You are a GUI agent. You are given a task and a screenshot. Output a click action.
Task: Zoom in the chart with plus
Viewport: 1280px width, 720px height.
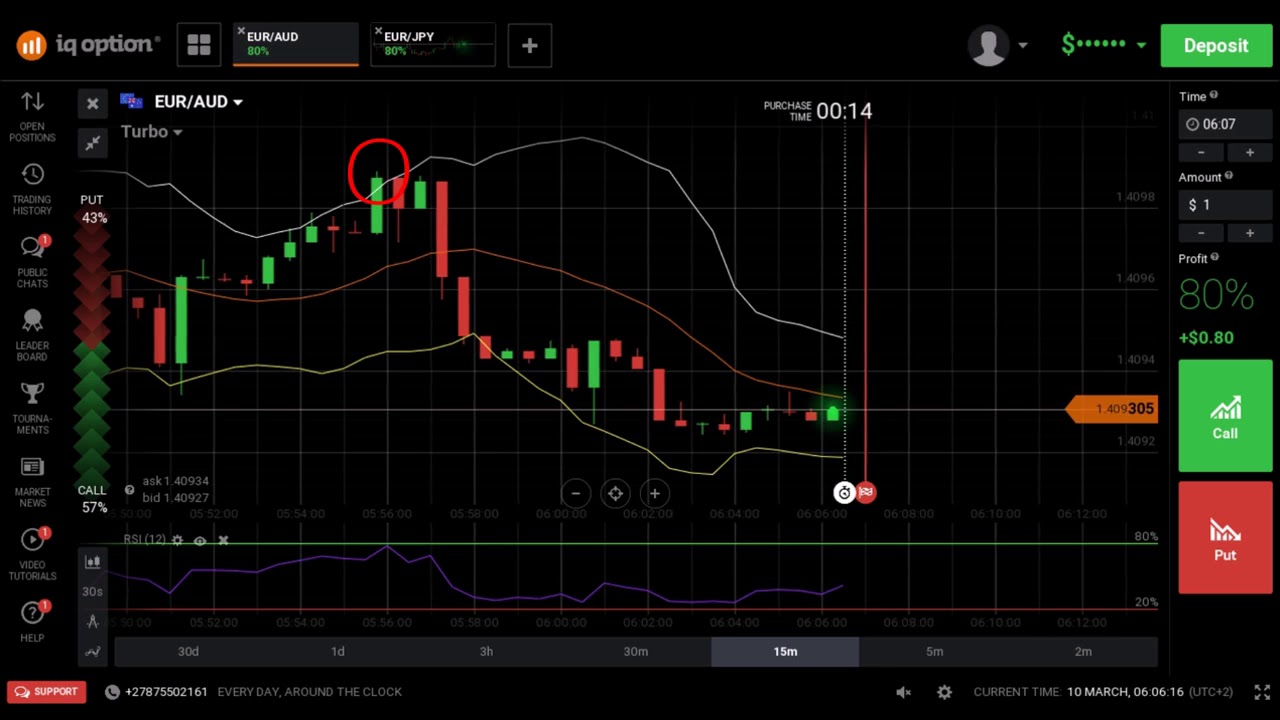pos(655,493)
